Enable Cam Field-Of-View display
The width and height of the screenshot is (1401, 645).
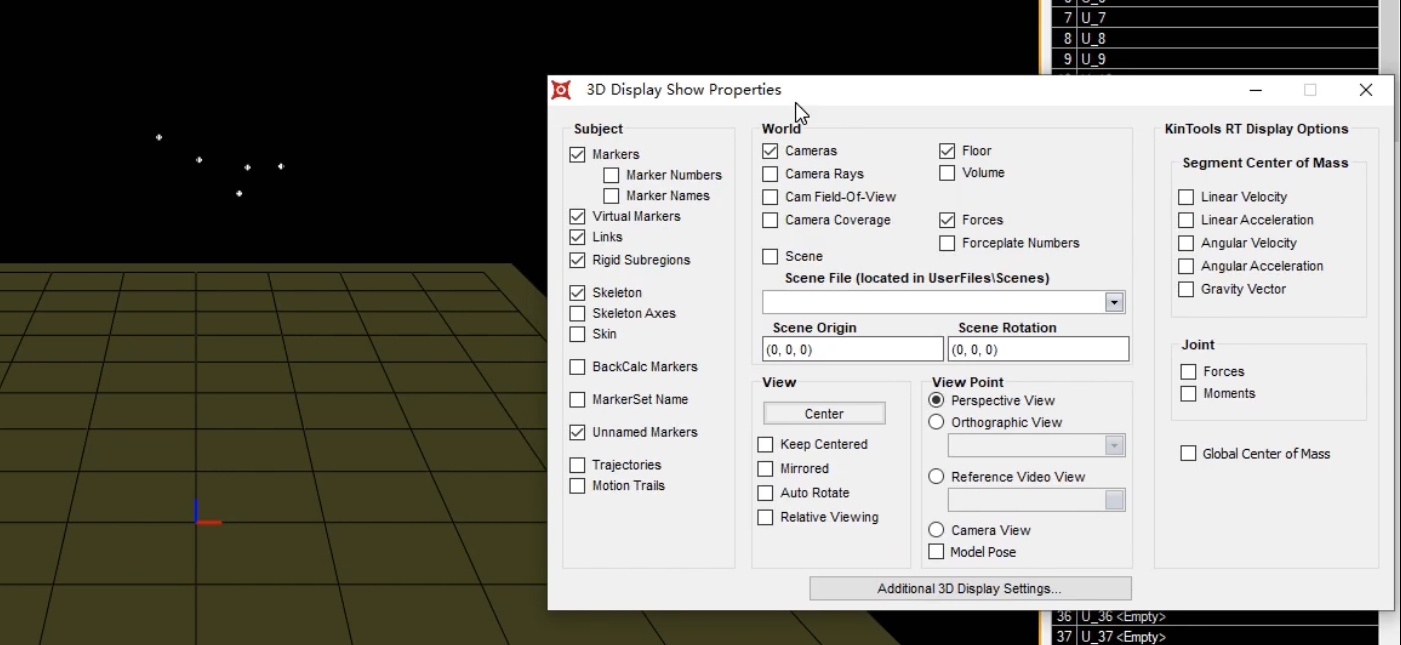(769, 196)
